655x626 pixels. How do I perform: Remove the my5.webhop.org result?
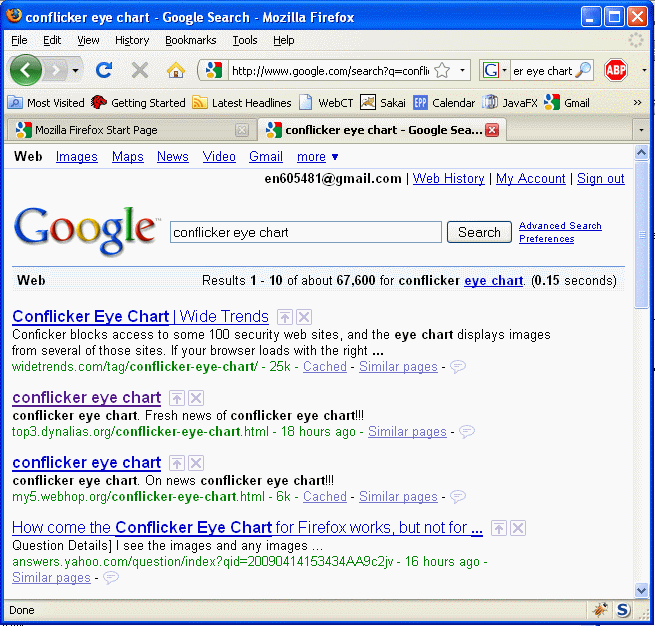tap(195, 463)
